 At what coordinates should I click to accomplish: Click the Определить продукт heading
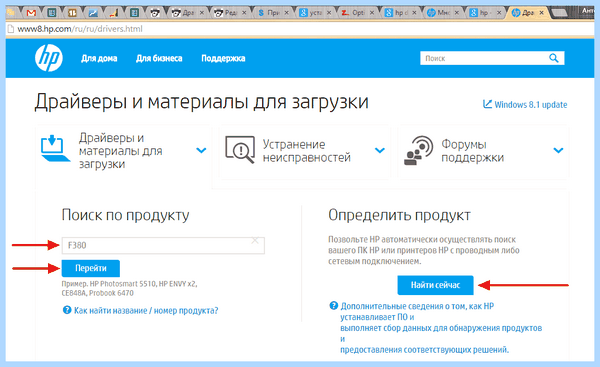399,215
